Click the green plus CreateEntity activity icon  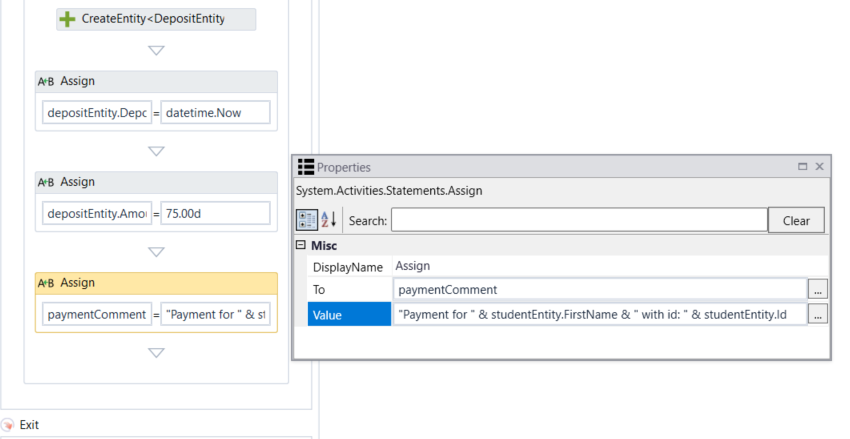(x=68, y=19)
